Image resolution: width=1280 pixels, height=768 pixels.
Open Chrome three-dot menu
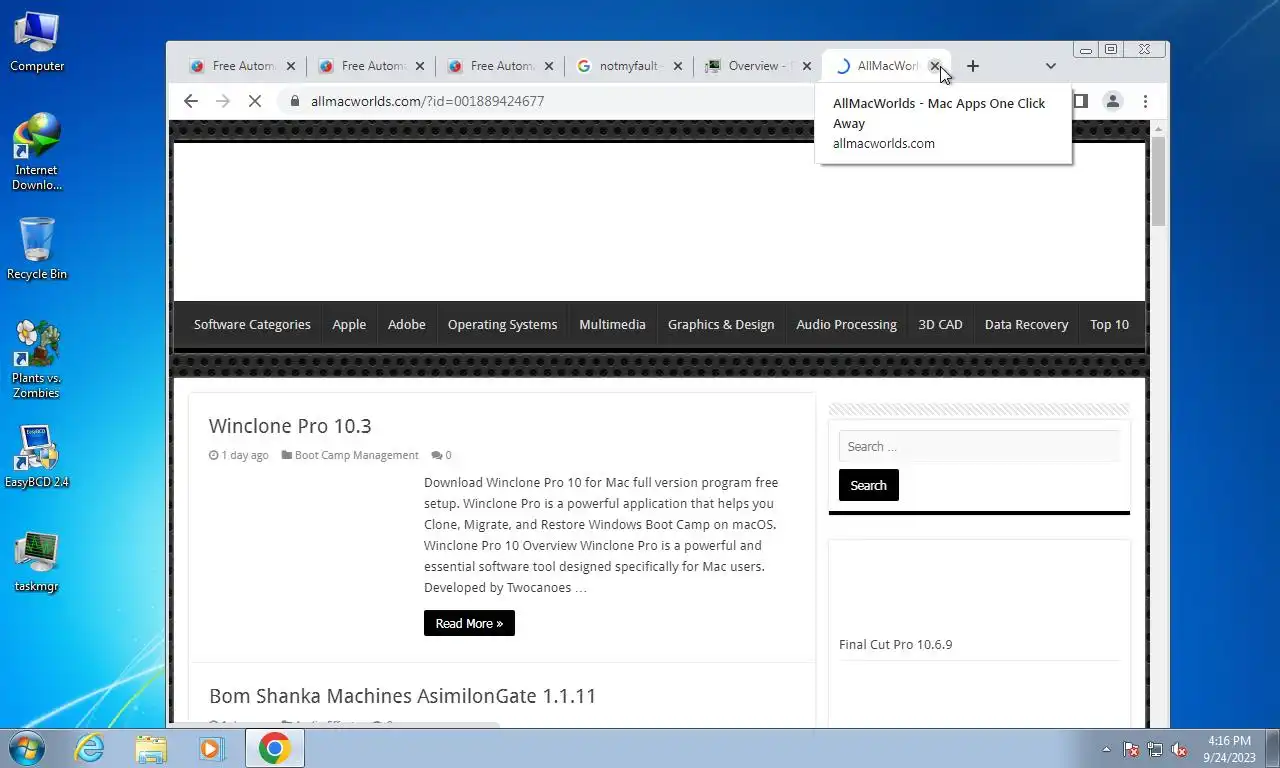pos(1145,101)
